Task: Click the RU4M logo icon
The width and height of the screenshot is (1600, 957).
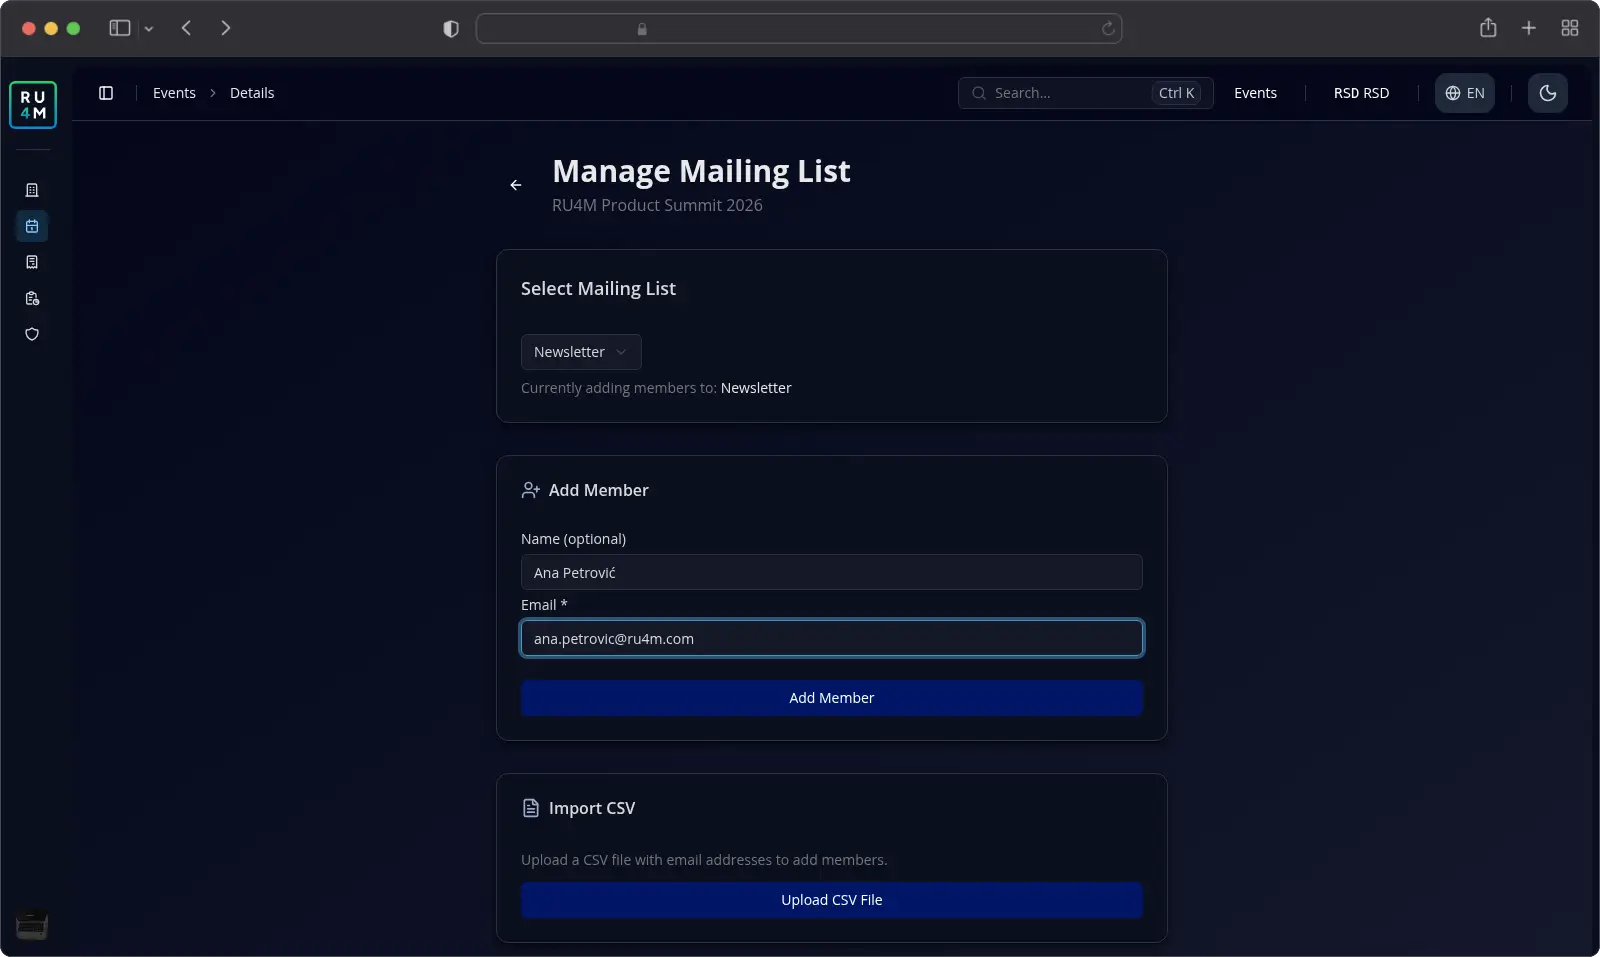Action: pyautogui.click(x=33, y=105)
